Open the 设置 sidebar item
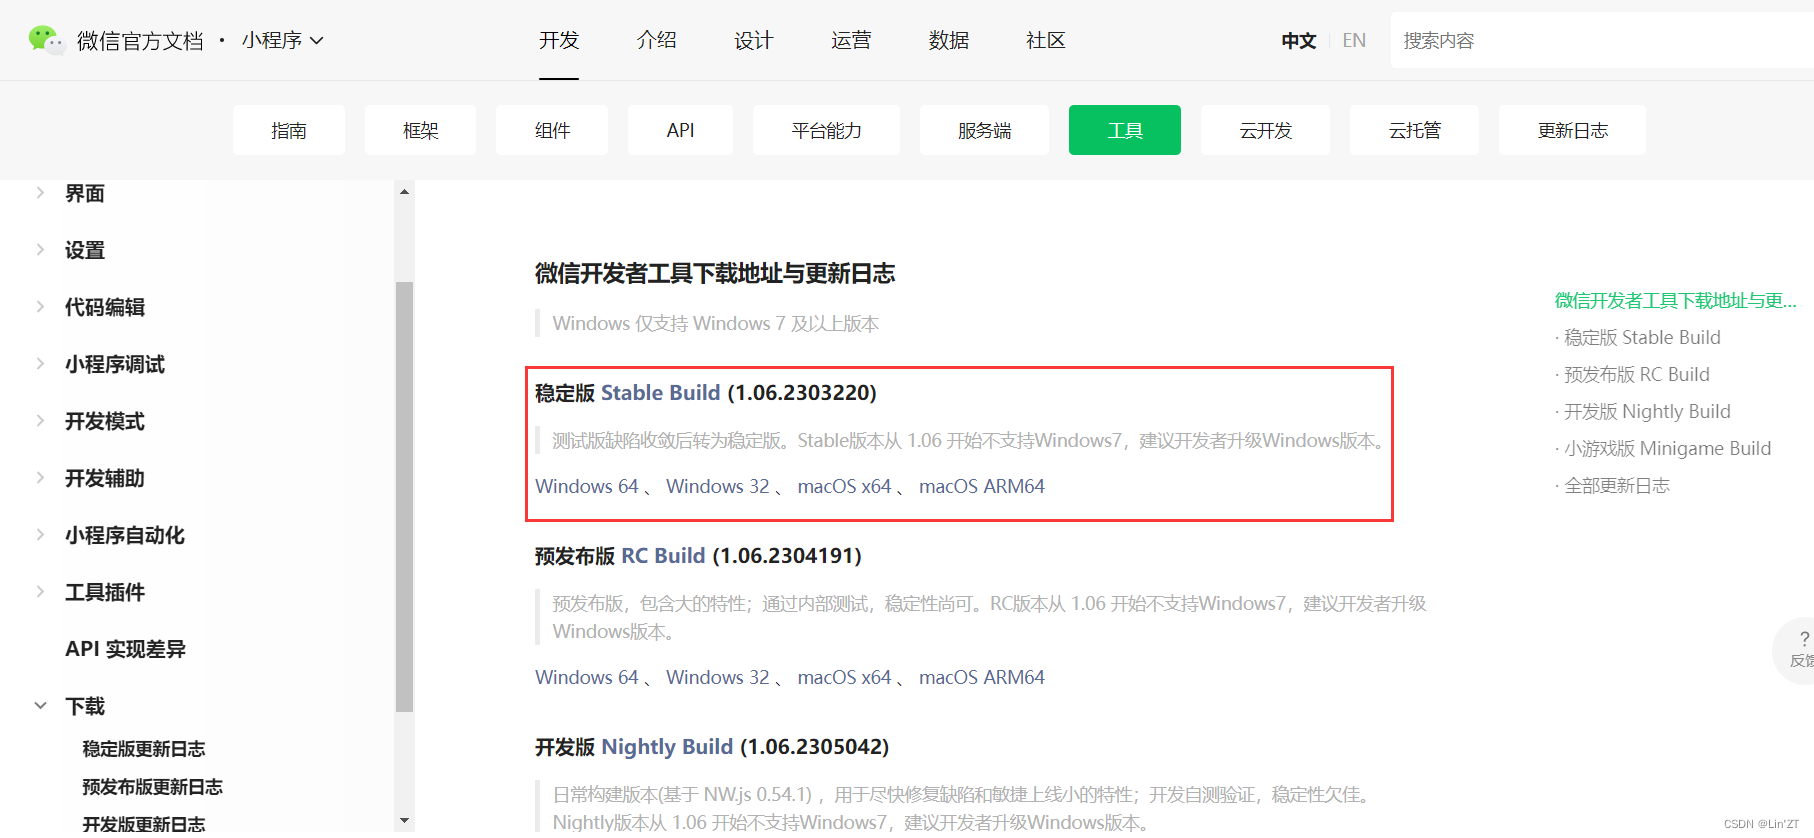Viewport: 1814px width, 838px height. [85, 250]
